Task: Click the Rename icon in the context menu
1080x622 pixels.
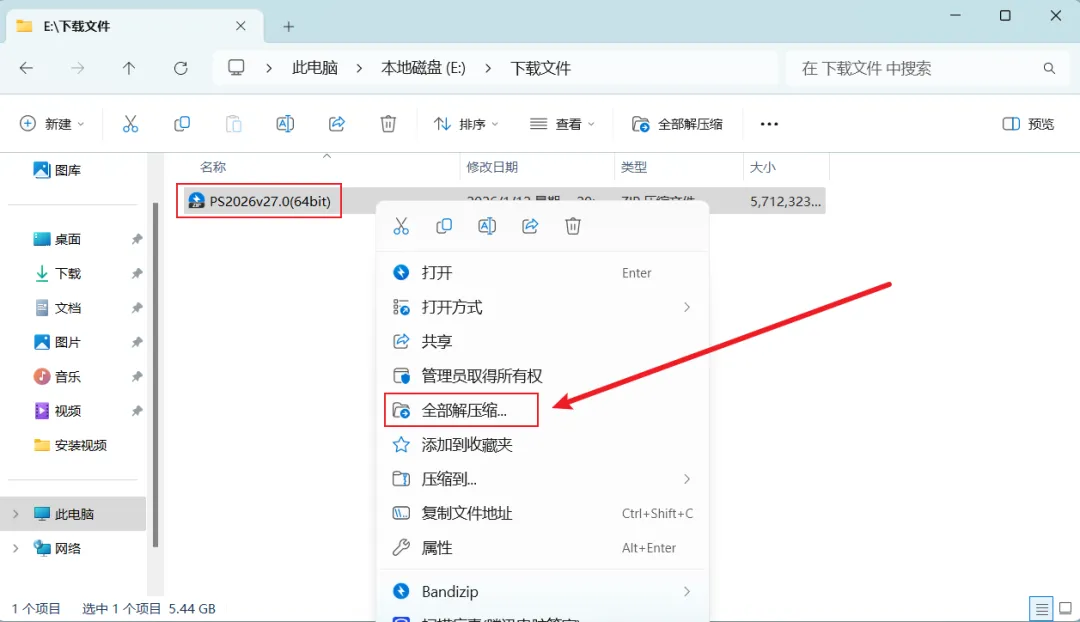Action: click(487, 226)
